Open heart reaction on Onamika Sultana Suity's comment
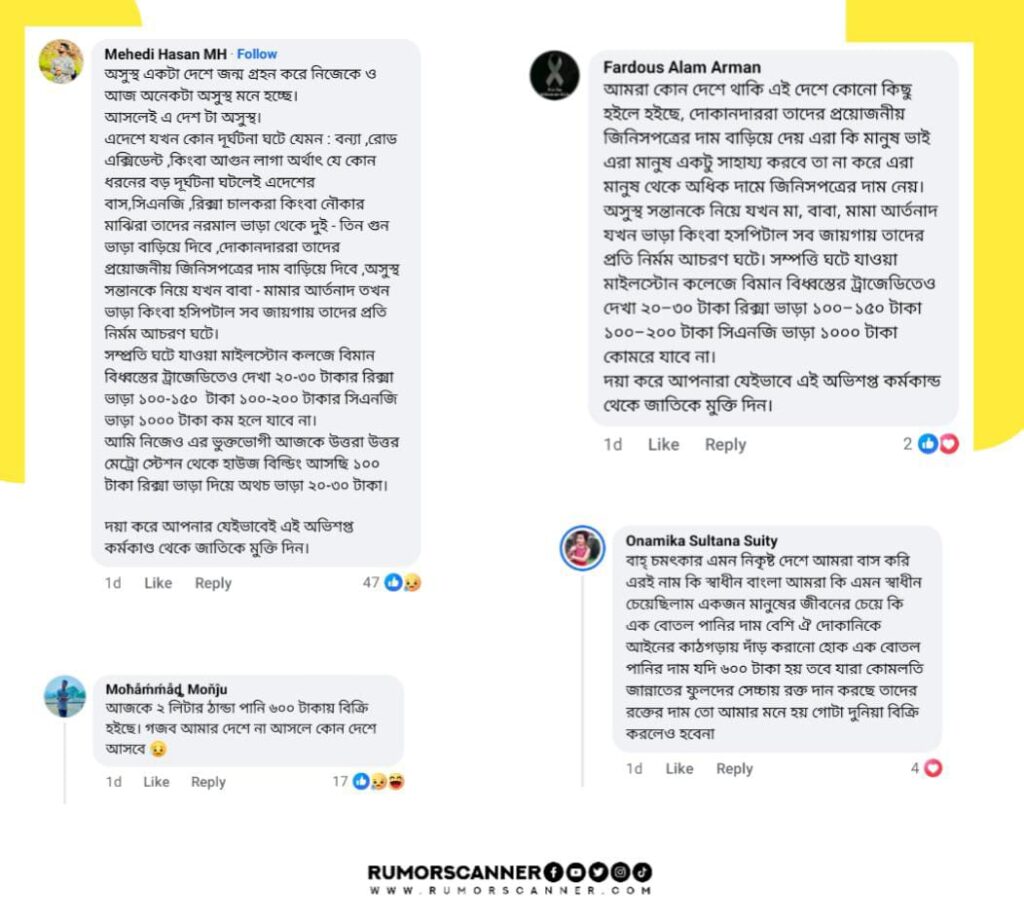 pyautogui.click(x=934, y=768)
